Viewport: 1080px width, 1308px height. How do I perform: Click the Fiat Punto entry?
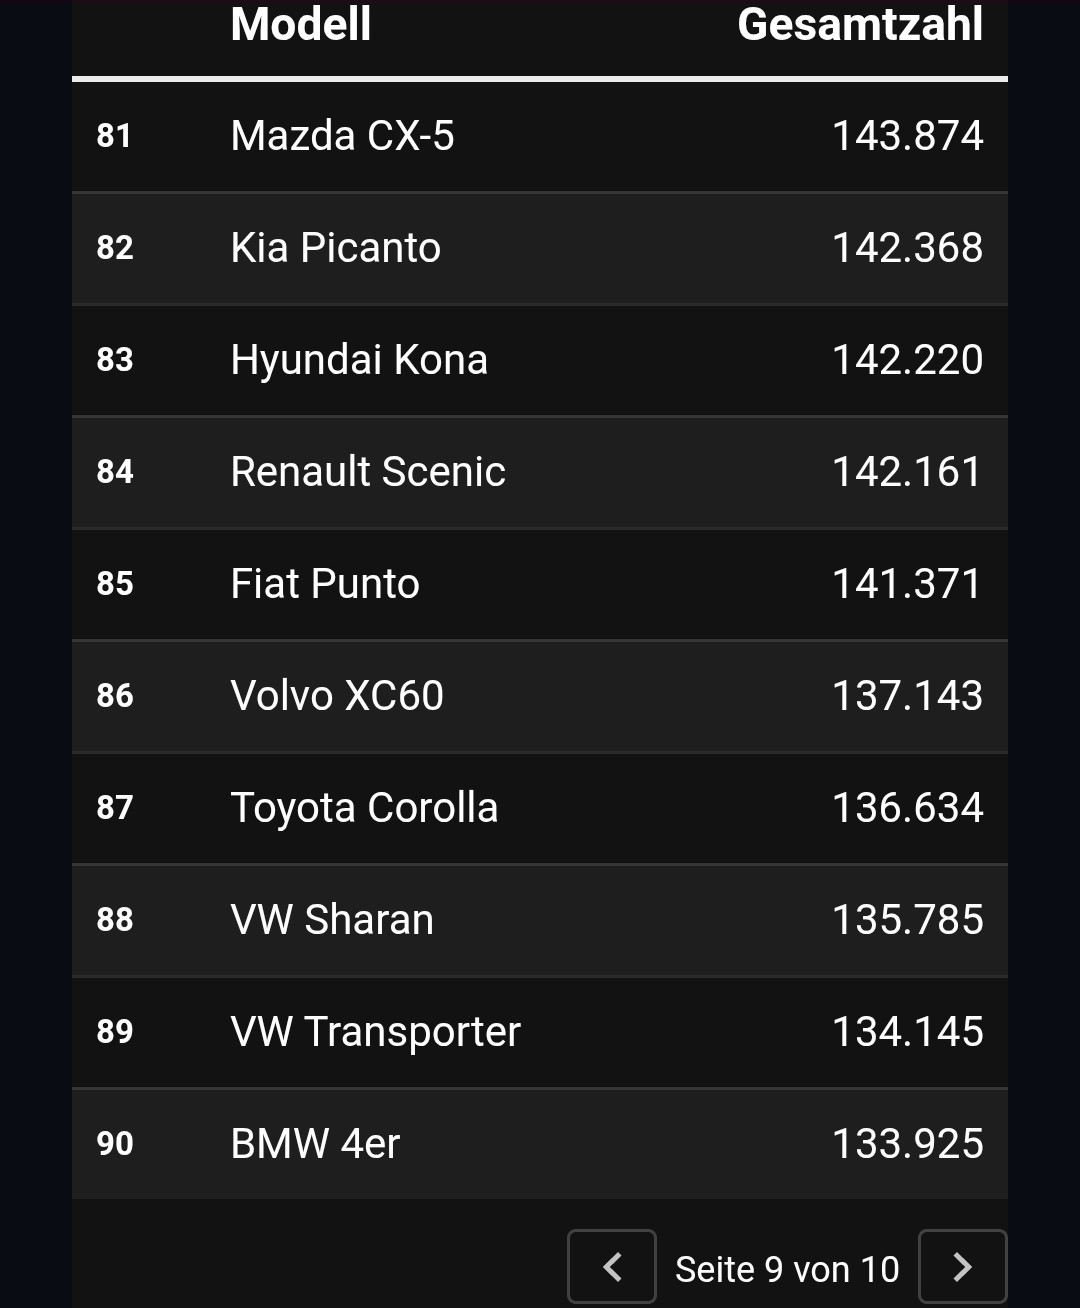(x=540, y=584)
